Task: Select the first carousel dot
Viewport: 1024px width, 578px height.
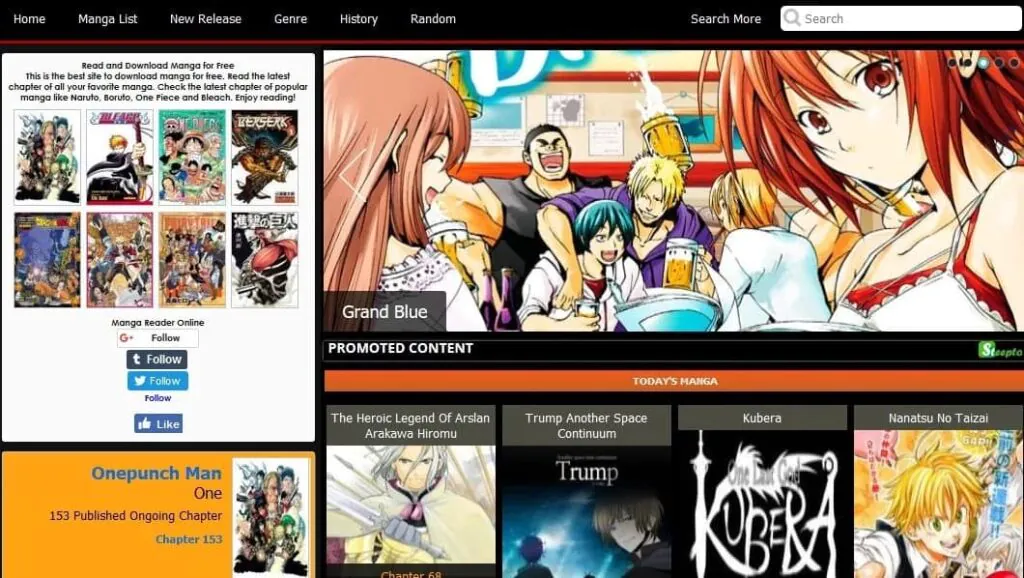Action: [952, 63]
